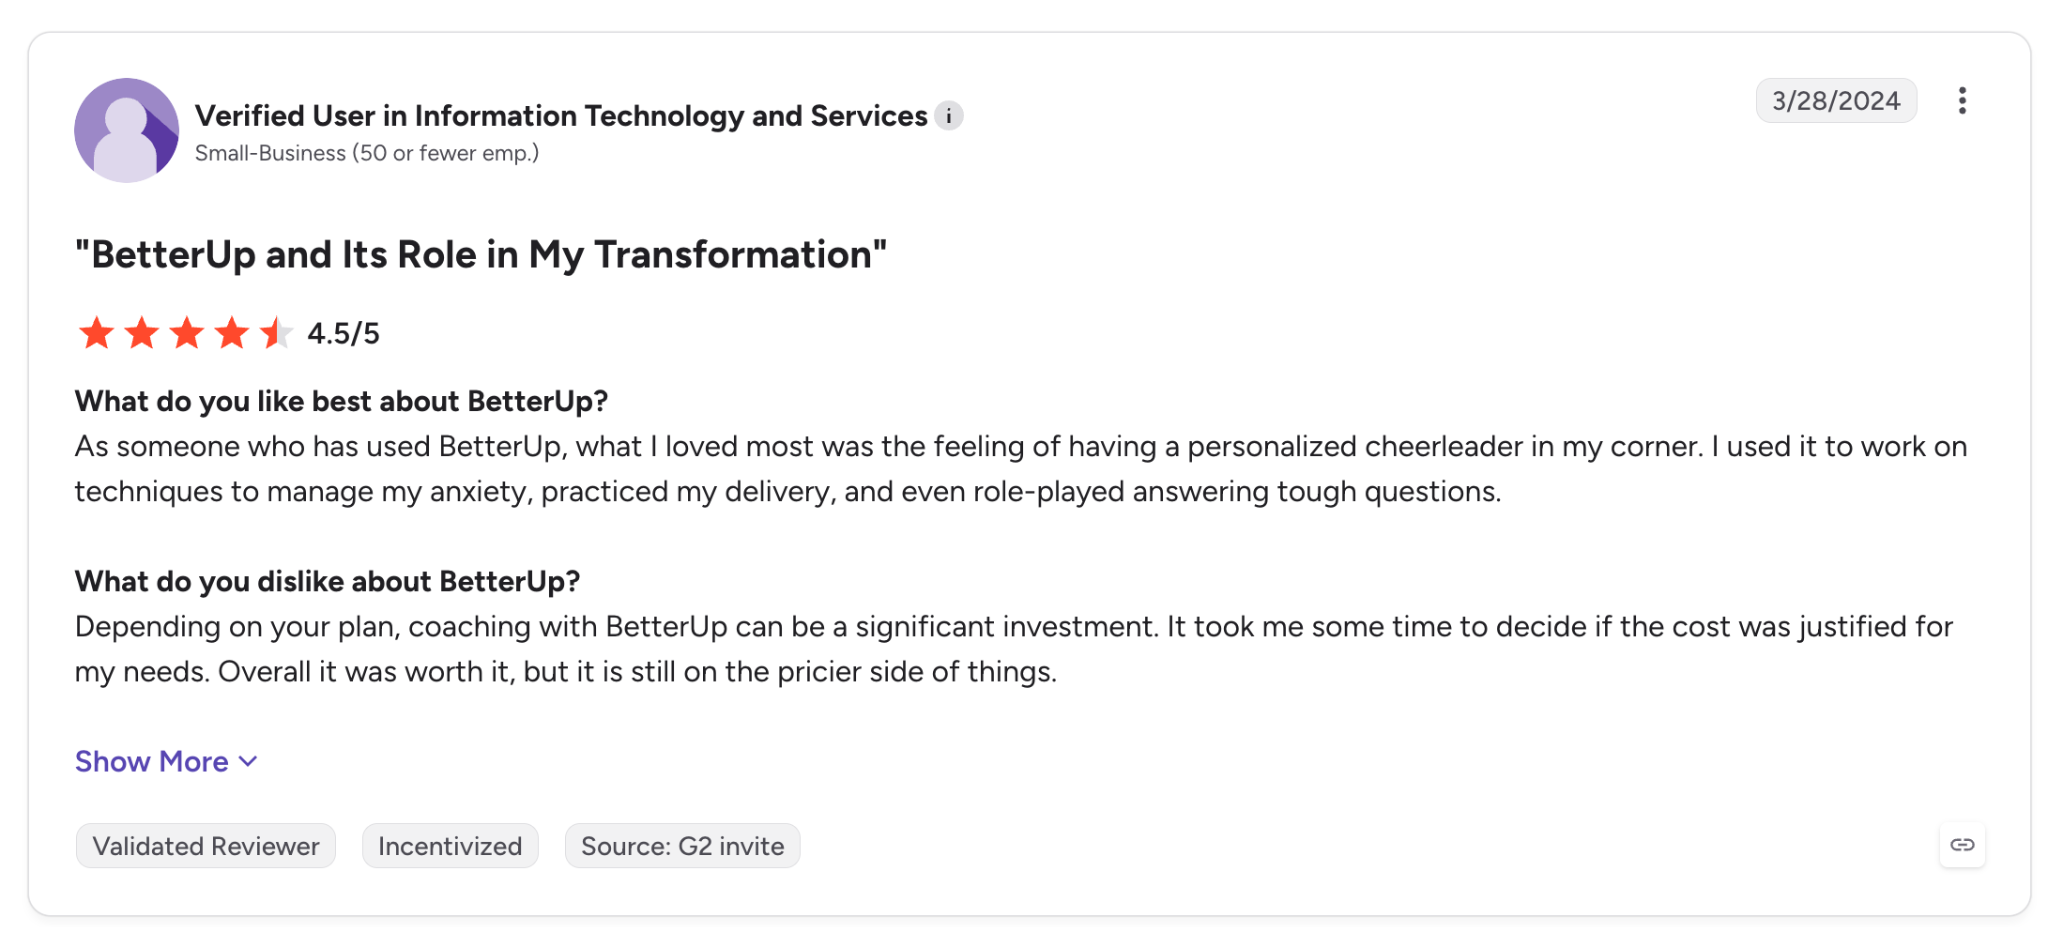Screen dimensions: 2048x927
Task: Select the Validated Reviewer tag
Action: 206,846
